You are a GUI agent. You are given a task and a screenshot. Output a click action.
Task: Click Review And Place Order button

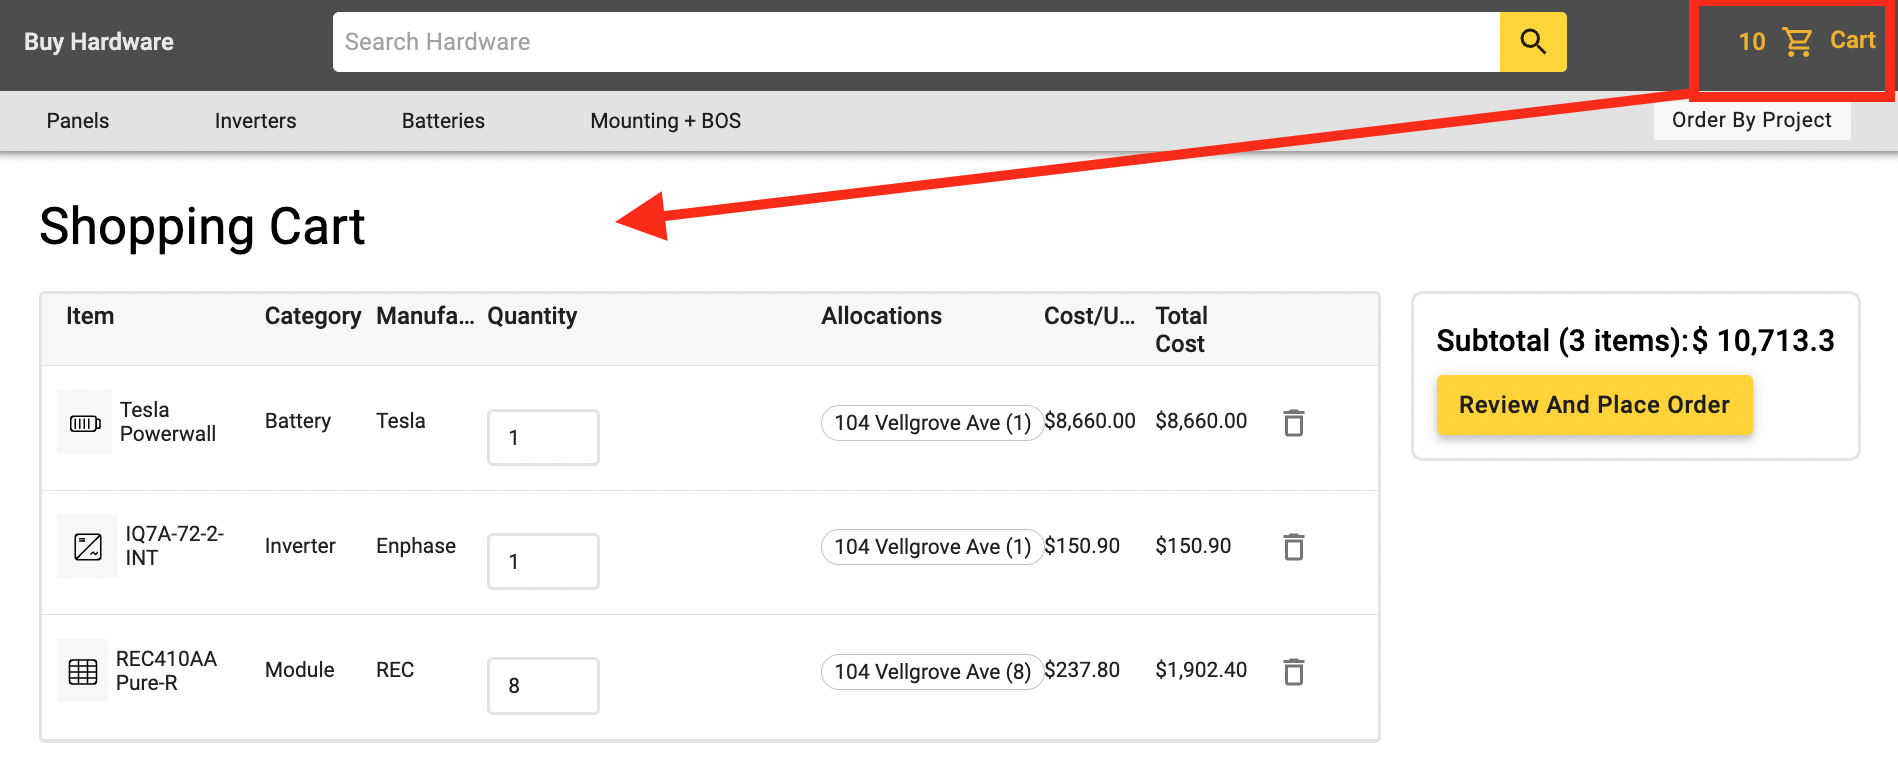pyautogui.click(x=1594, y=405)
